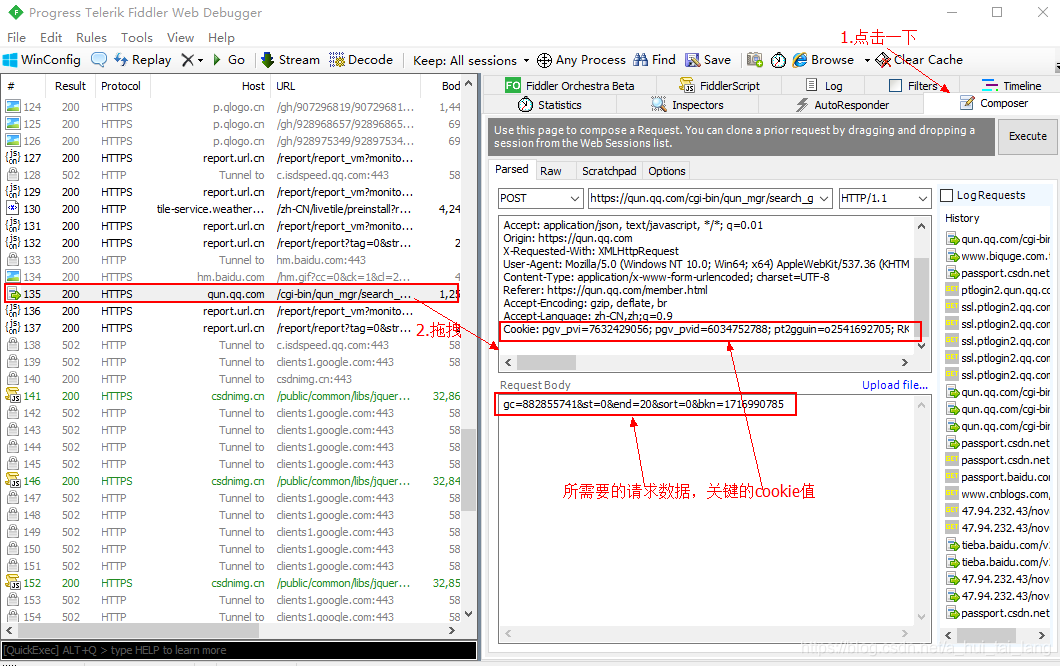
Task: Click www.cnblogs.com history entry
Action: [998, 494]
